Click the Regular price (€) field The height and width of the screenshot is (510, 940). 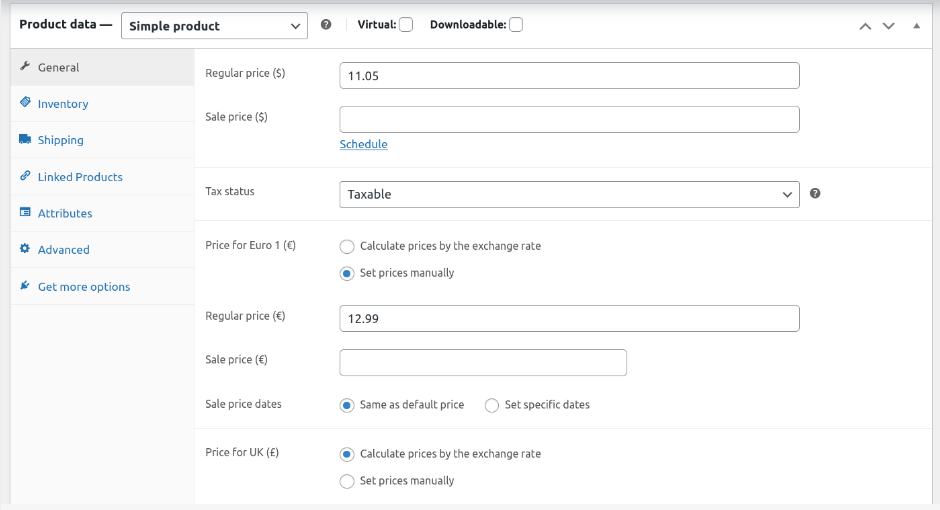(x=569, y=318)
